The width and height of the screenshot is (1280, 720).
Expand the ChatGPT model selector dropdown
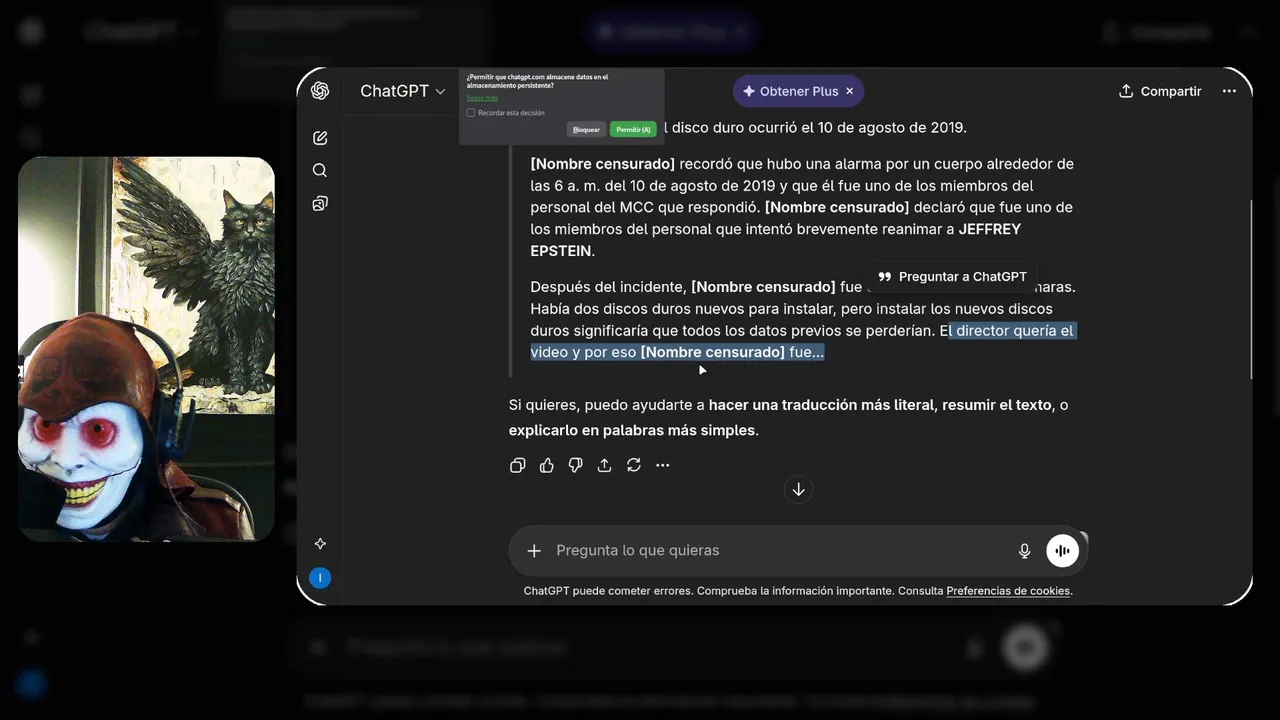click(x=403, y=91)
